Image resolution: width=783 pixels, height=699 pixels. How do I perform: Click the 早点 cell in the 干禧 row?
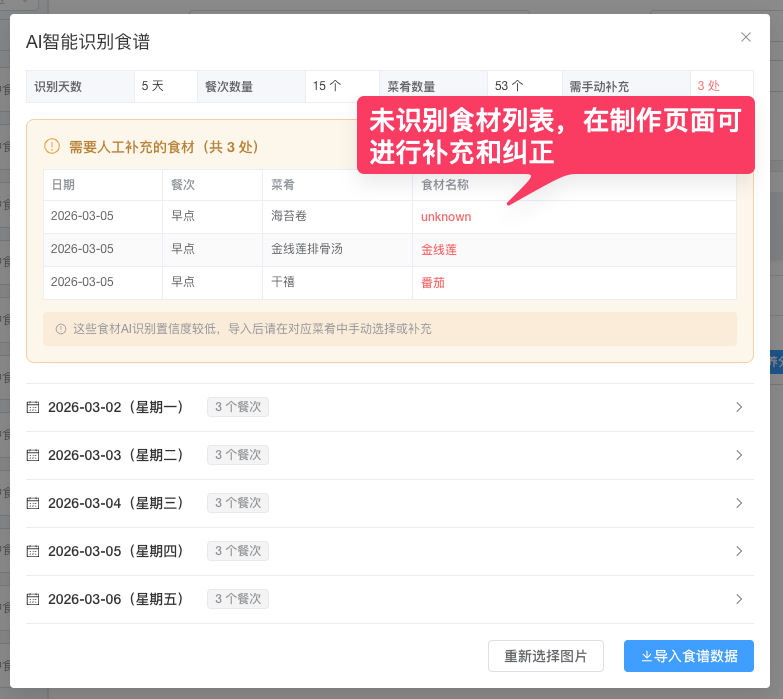tap(212, 283)
